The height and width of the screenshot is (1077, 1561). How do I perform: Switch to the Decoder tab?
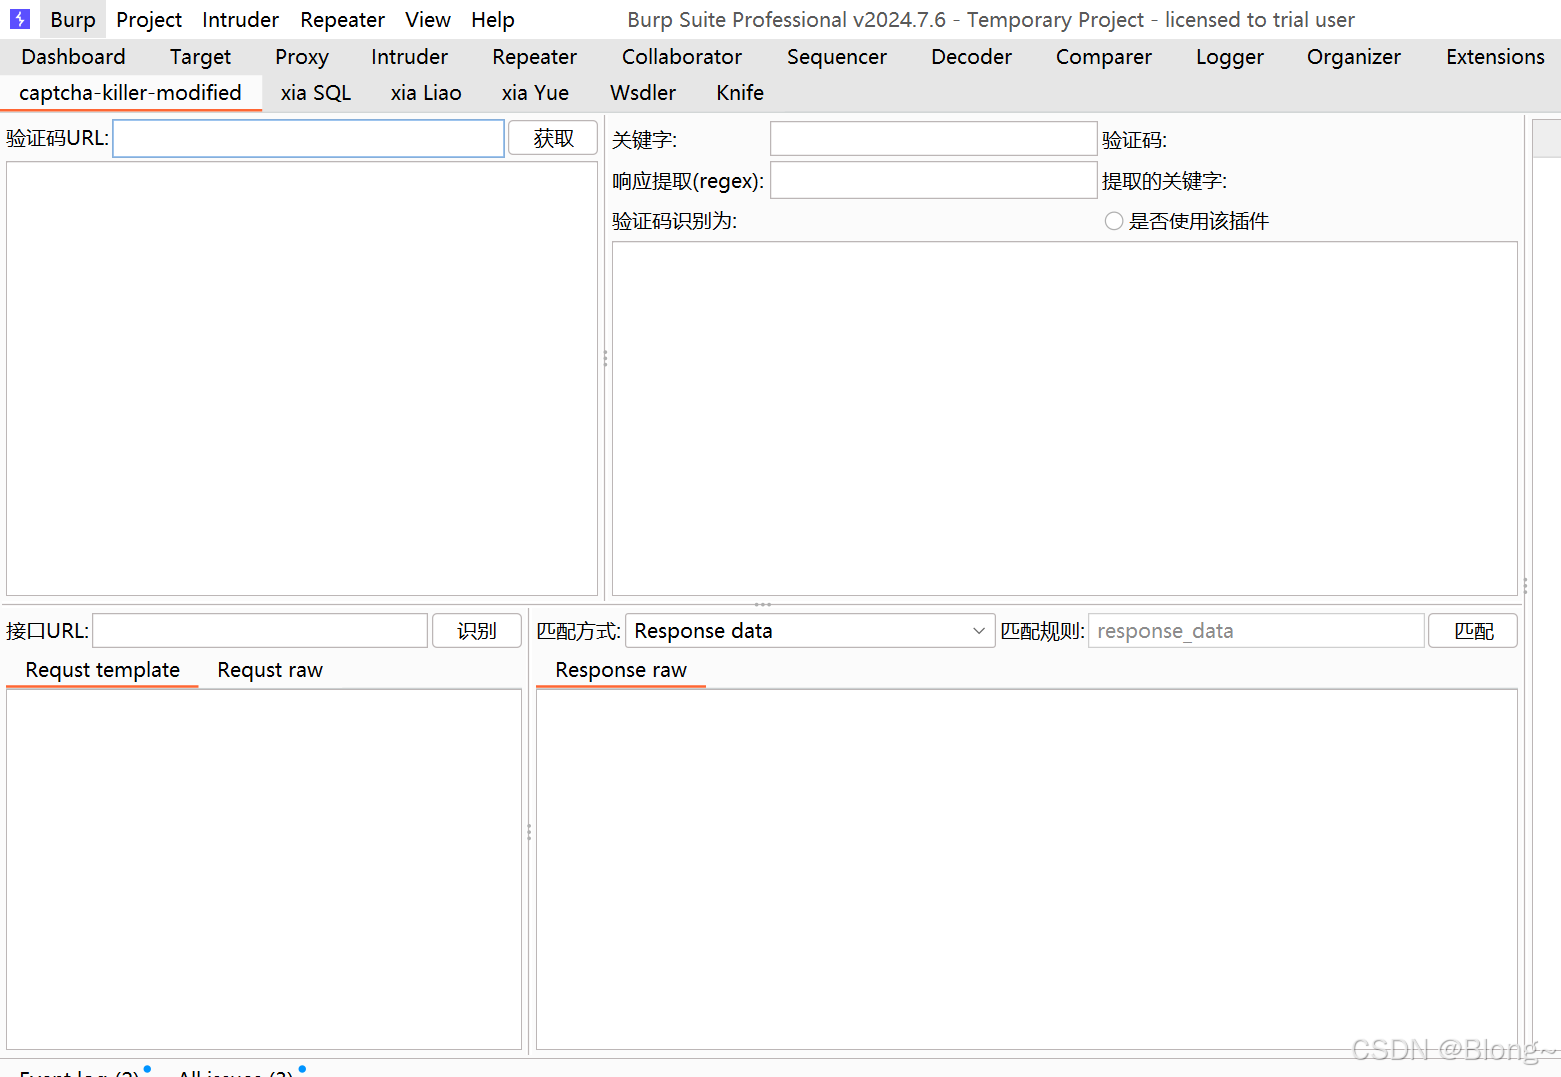[971, 57]
